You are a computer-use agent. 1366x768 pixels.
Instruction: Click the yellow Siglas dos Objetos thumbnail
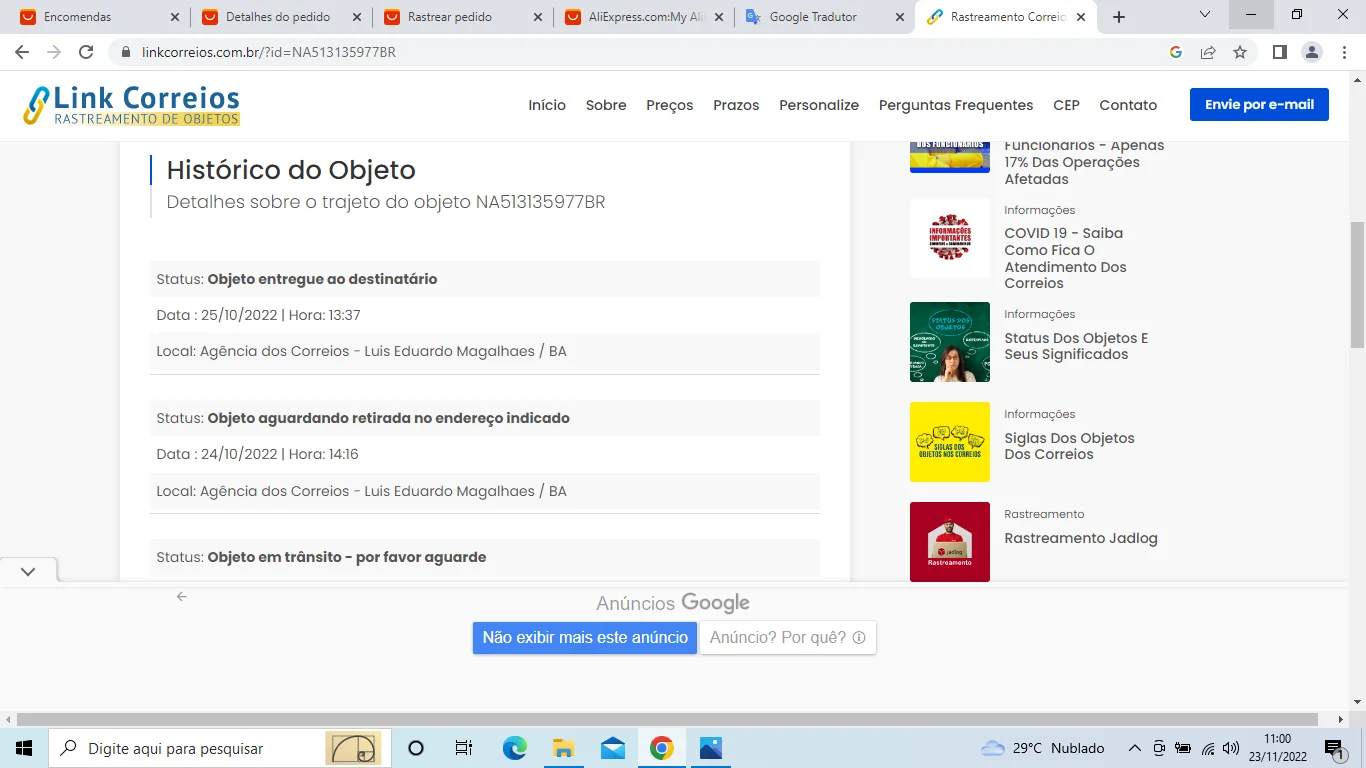(950, 442)
